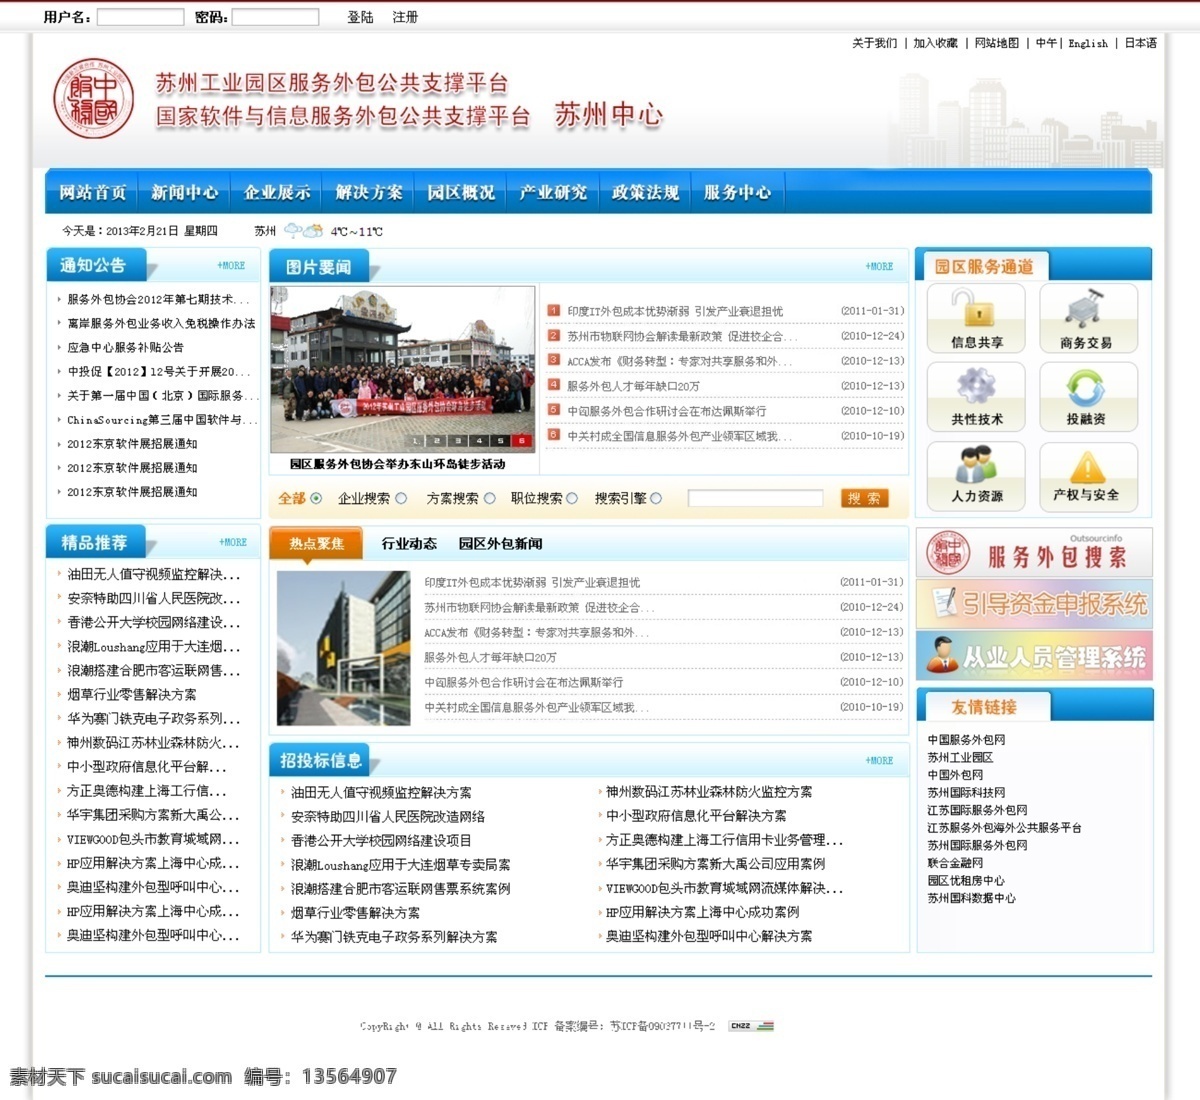Open 新闻中心 navigation item

[x=184, y=192]
